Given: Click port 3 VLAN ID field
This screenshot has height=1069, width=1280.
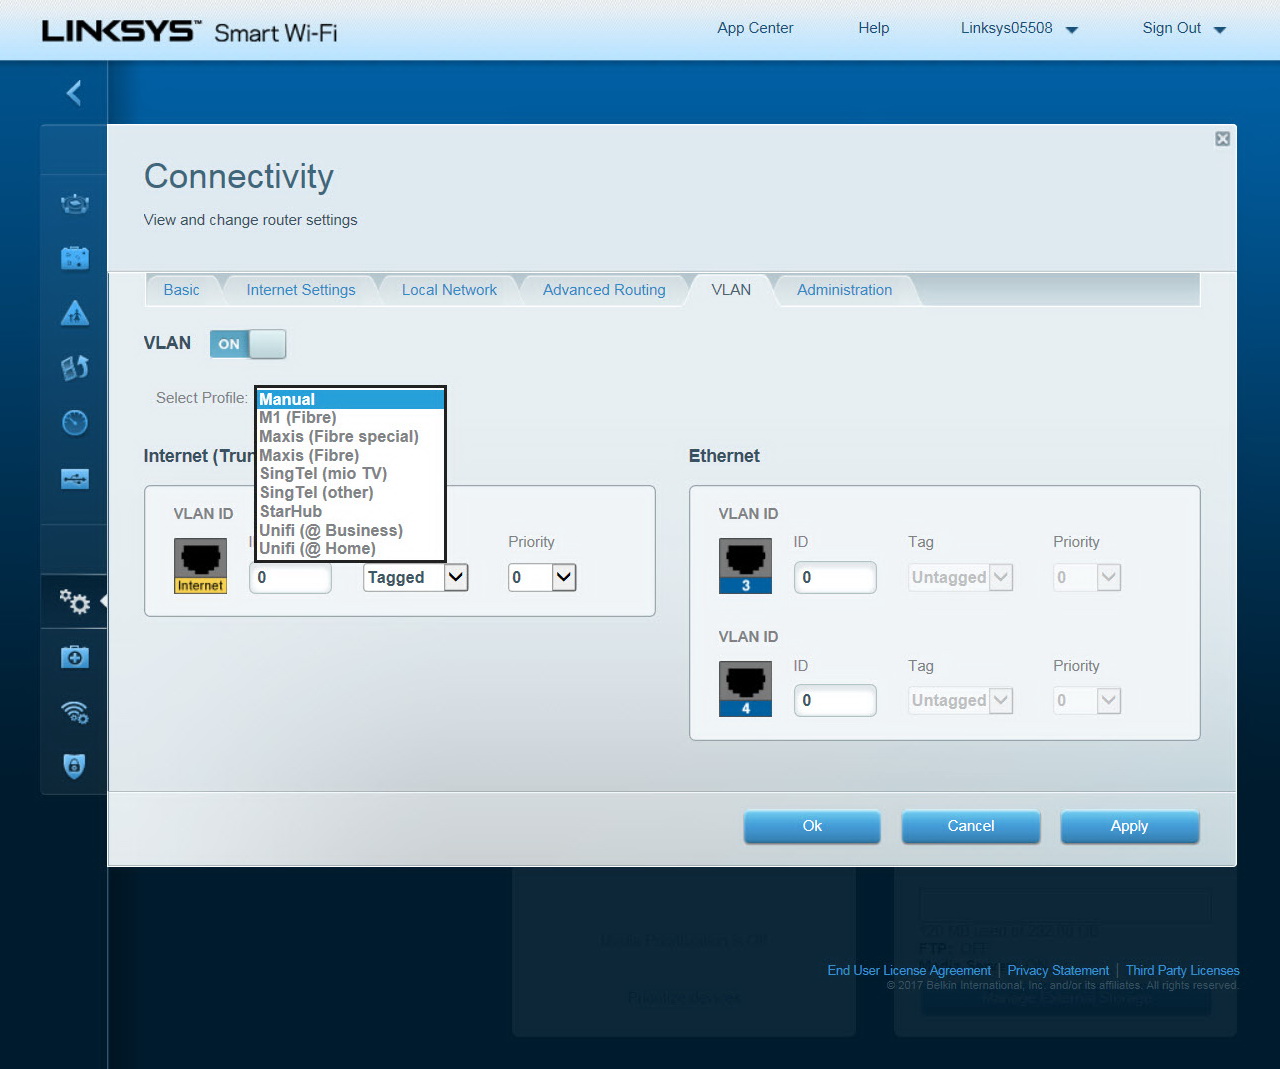Looking at the screenshot, I should [x=835, y=577].
